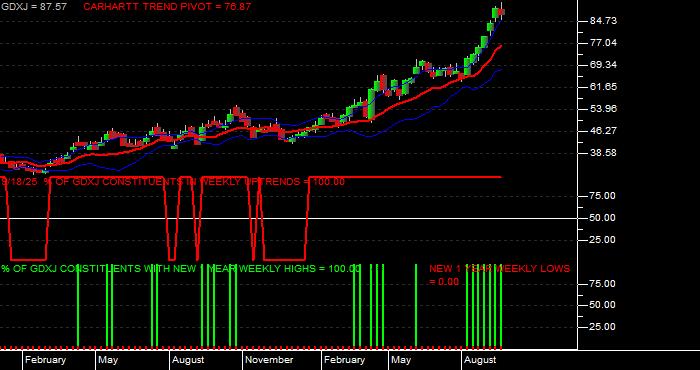Select the first February date label before May
This screenshot has height=370, width=700.
pyautogui.click(x=46, y=360)
